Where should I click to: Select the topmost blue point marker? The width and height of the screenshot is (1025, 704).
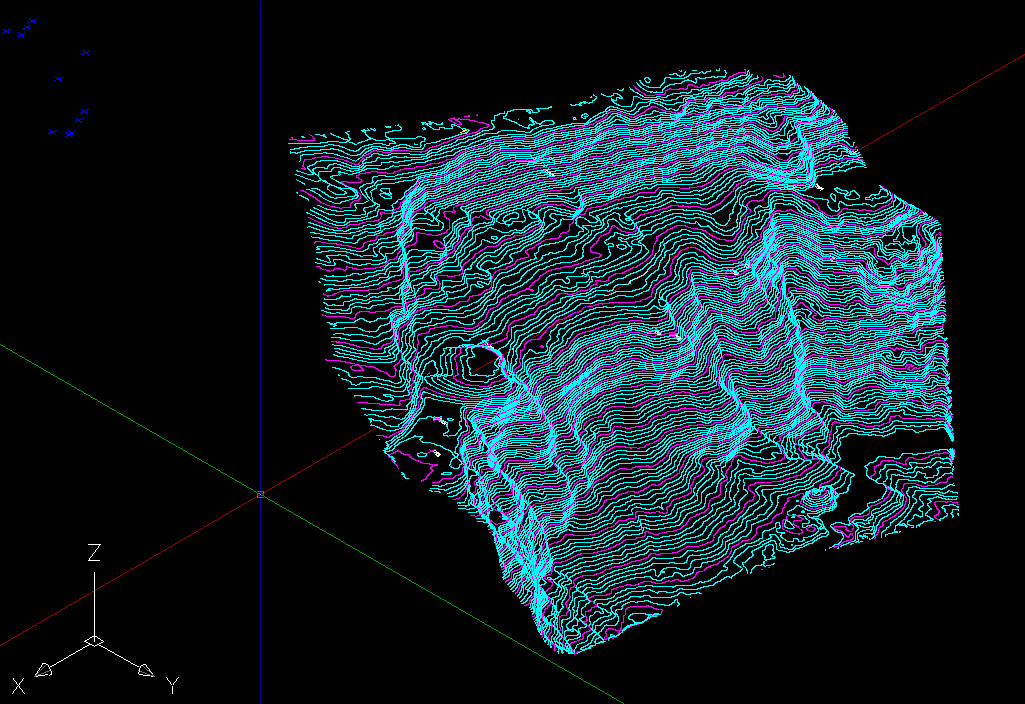(33, 20)
